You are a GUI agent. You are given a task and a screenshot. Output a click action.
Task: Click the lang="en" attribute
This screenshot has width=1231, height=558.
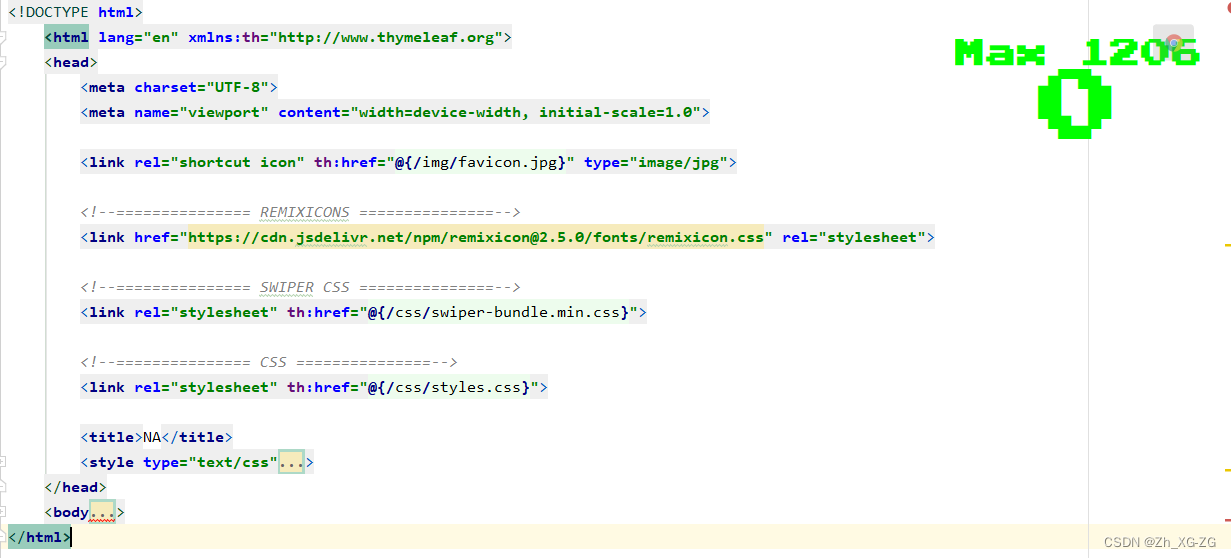(138, 37)
